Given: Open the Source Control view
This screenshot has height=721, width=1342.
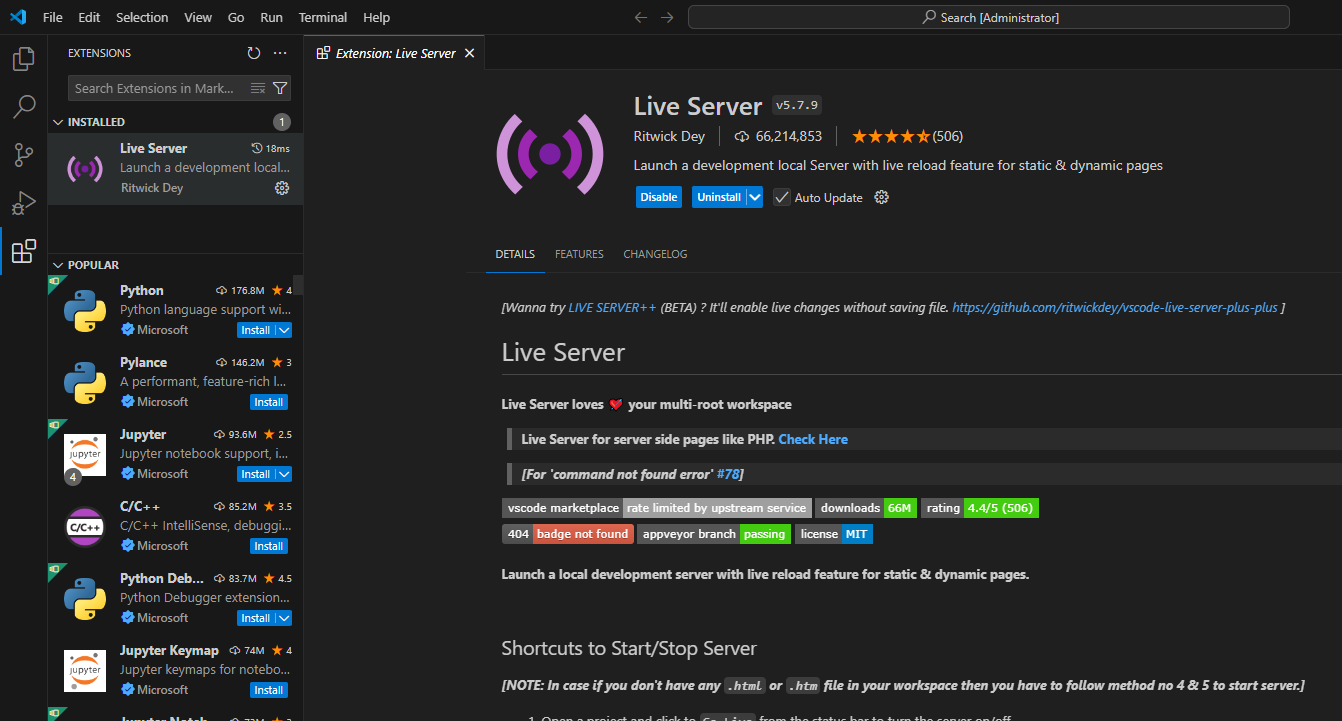Looking at the screenshot, I should coord(23,155).
